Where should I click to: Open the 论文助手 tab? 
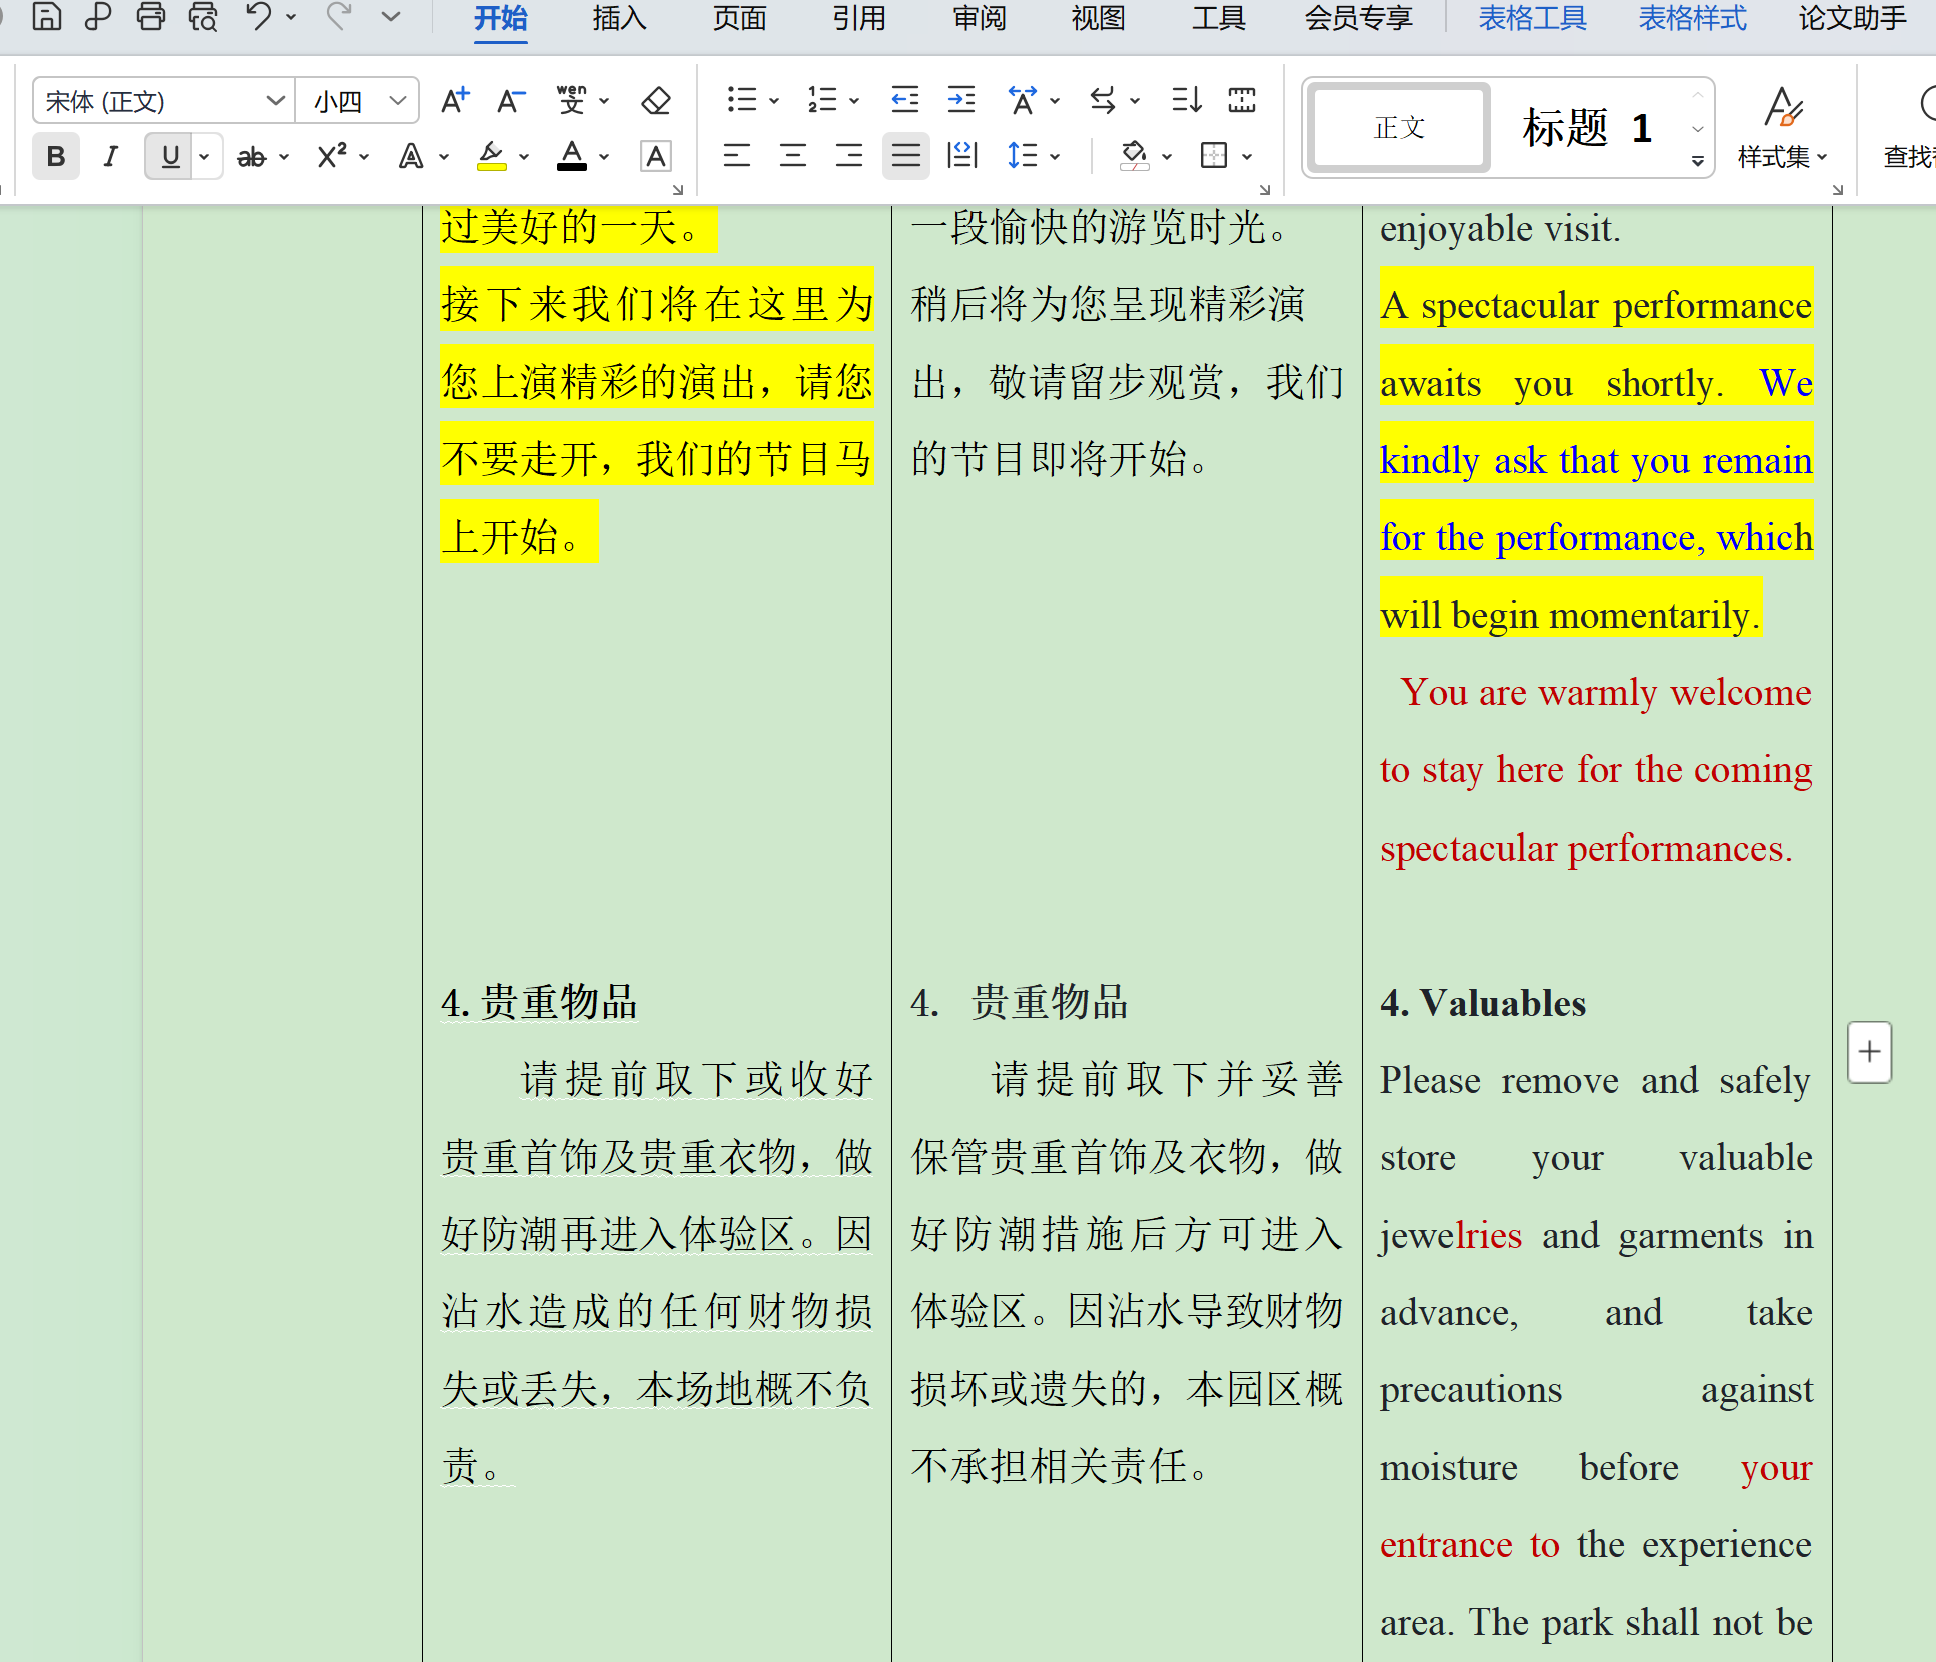click(1852, 19)
